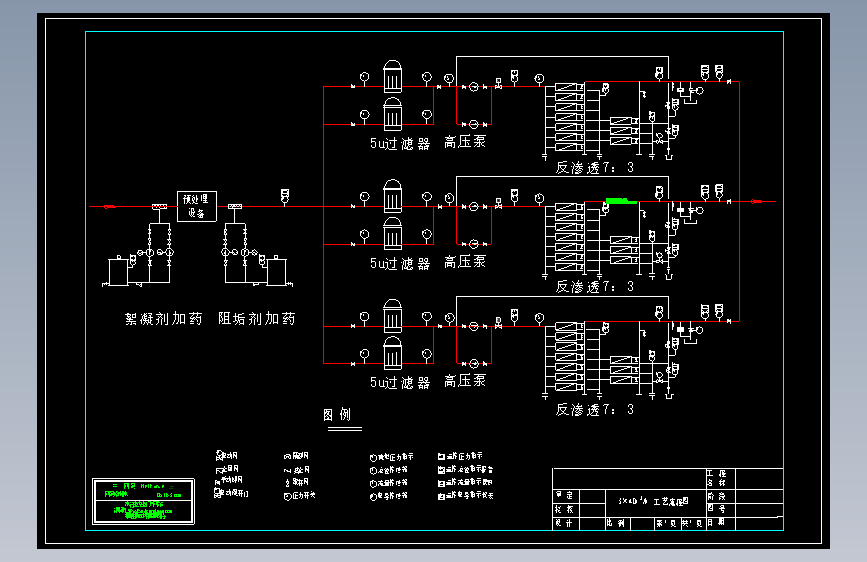This screenshot has width=867, height=562.
Task: Select the middle row 反渗透7:3 label
Action: (x=594, y=287)
